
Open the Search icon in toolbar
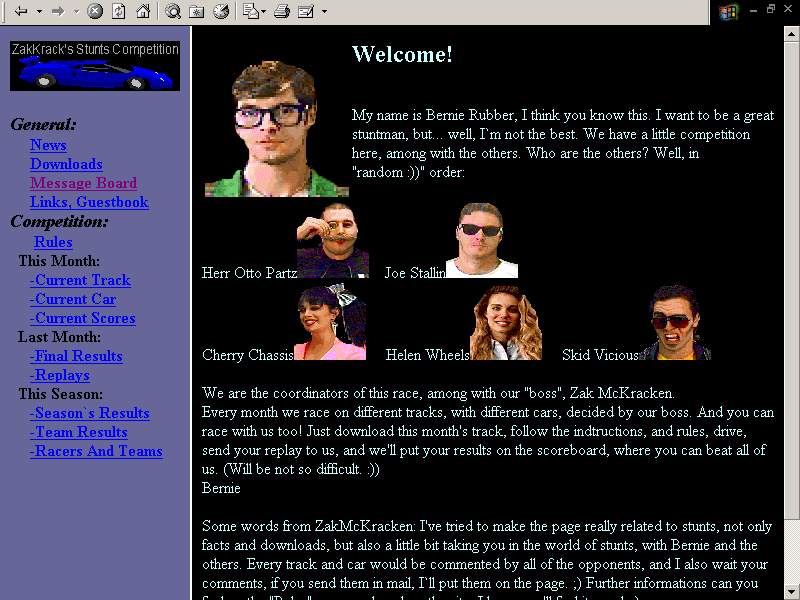point(173,12)
